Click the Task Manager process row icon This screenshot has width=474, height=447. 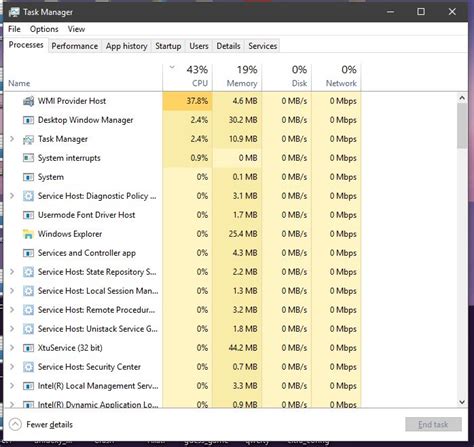(x=28, y=139)
